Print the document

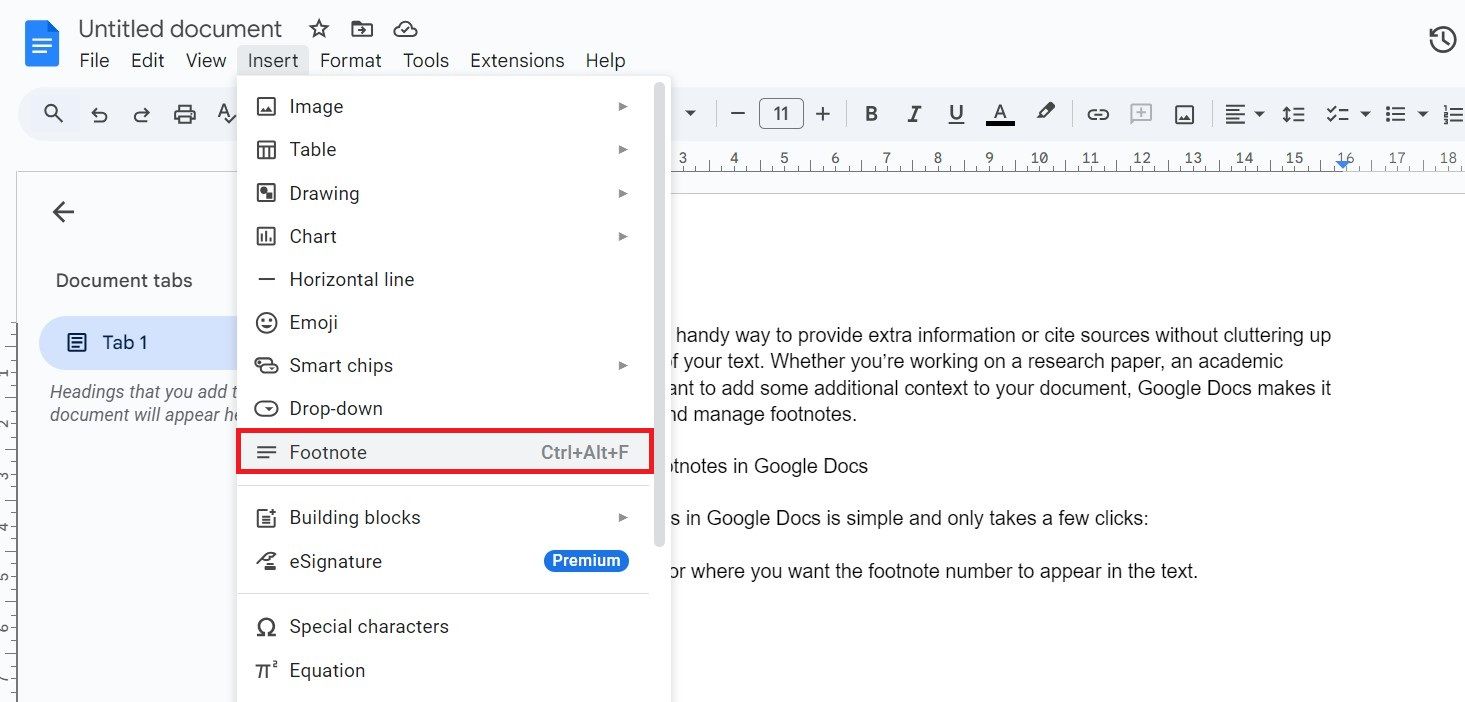(184, 113)
